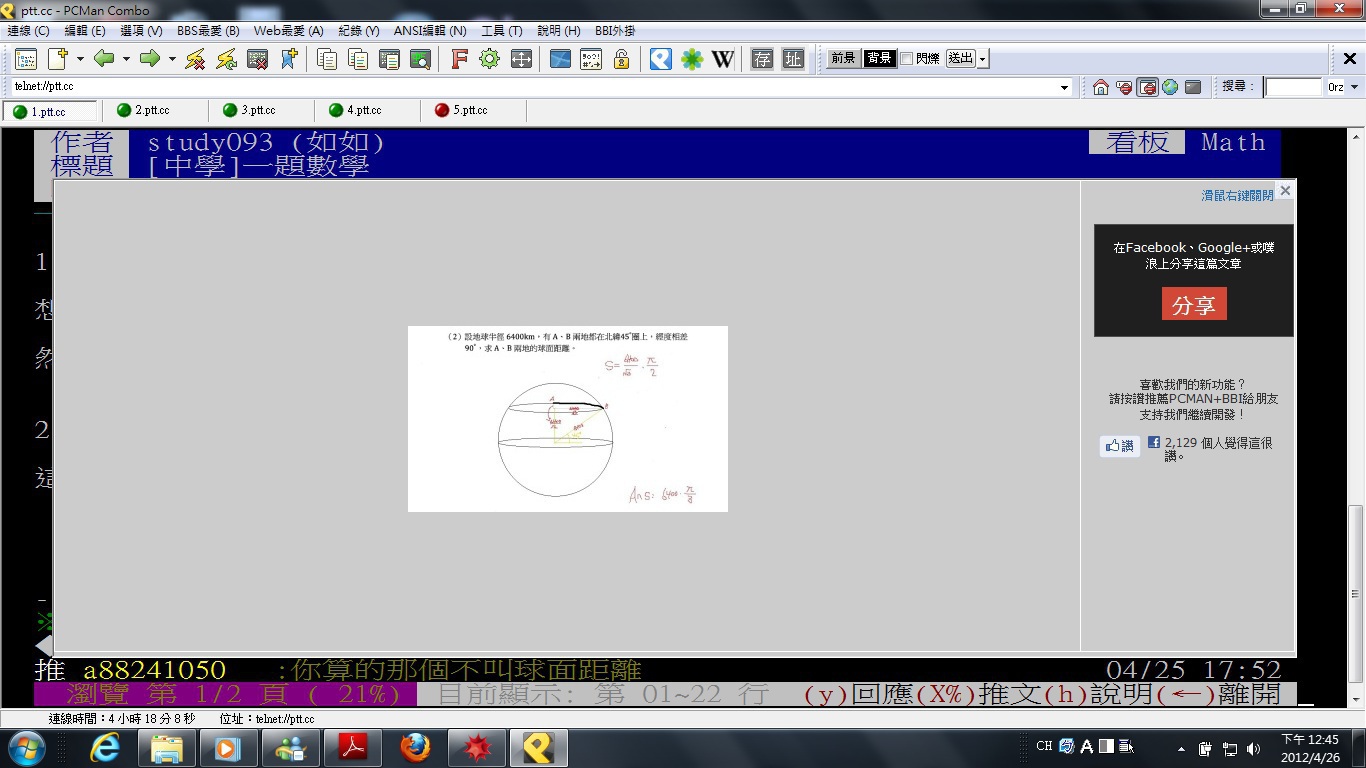Click the red 分享 share button
Image resolution: width=1366 pixels, height=768 pixels.
pos(1194,305)
